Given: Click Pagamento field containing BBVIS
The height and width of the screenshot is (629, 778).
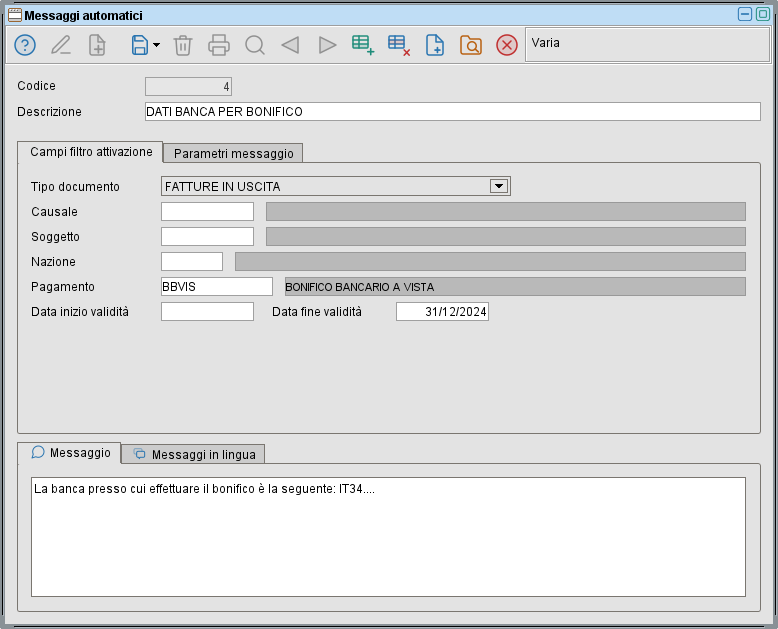Looking at the screenshot, I should 217,287.
